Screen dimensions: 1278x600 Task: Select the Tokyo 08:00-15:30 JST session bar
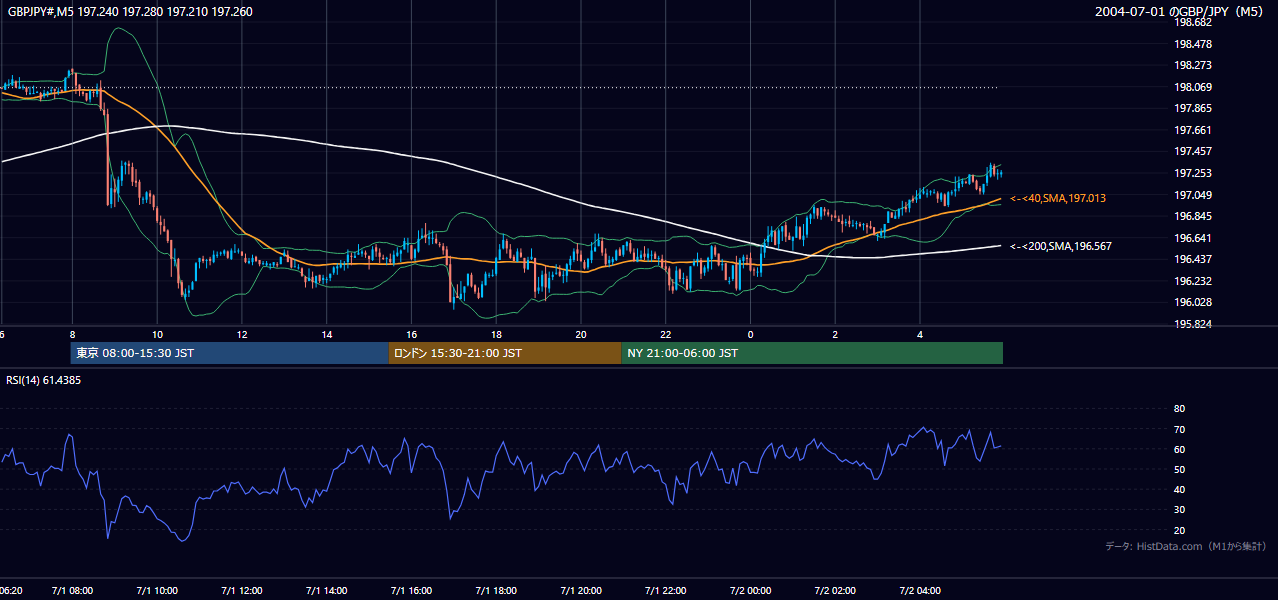click(x=229, y=353)
